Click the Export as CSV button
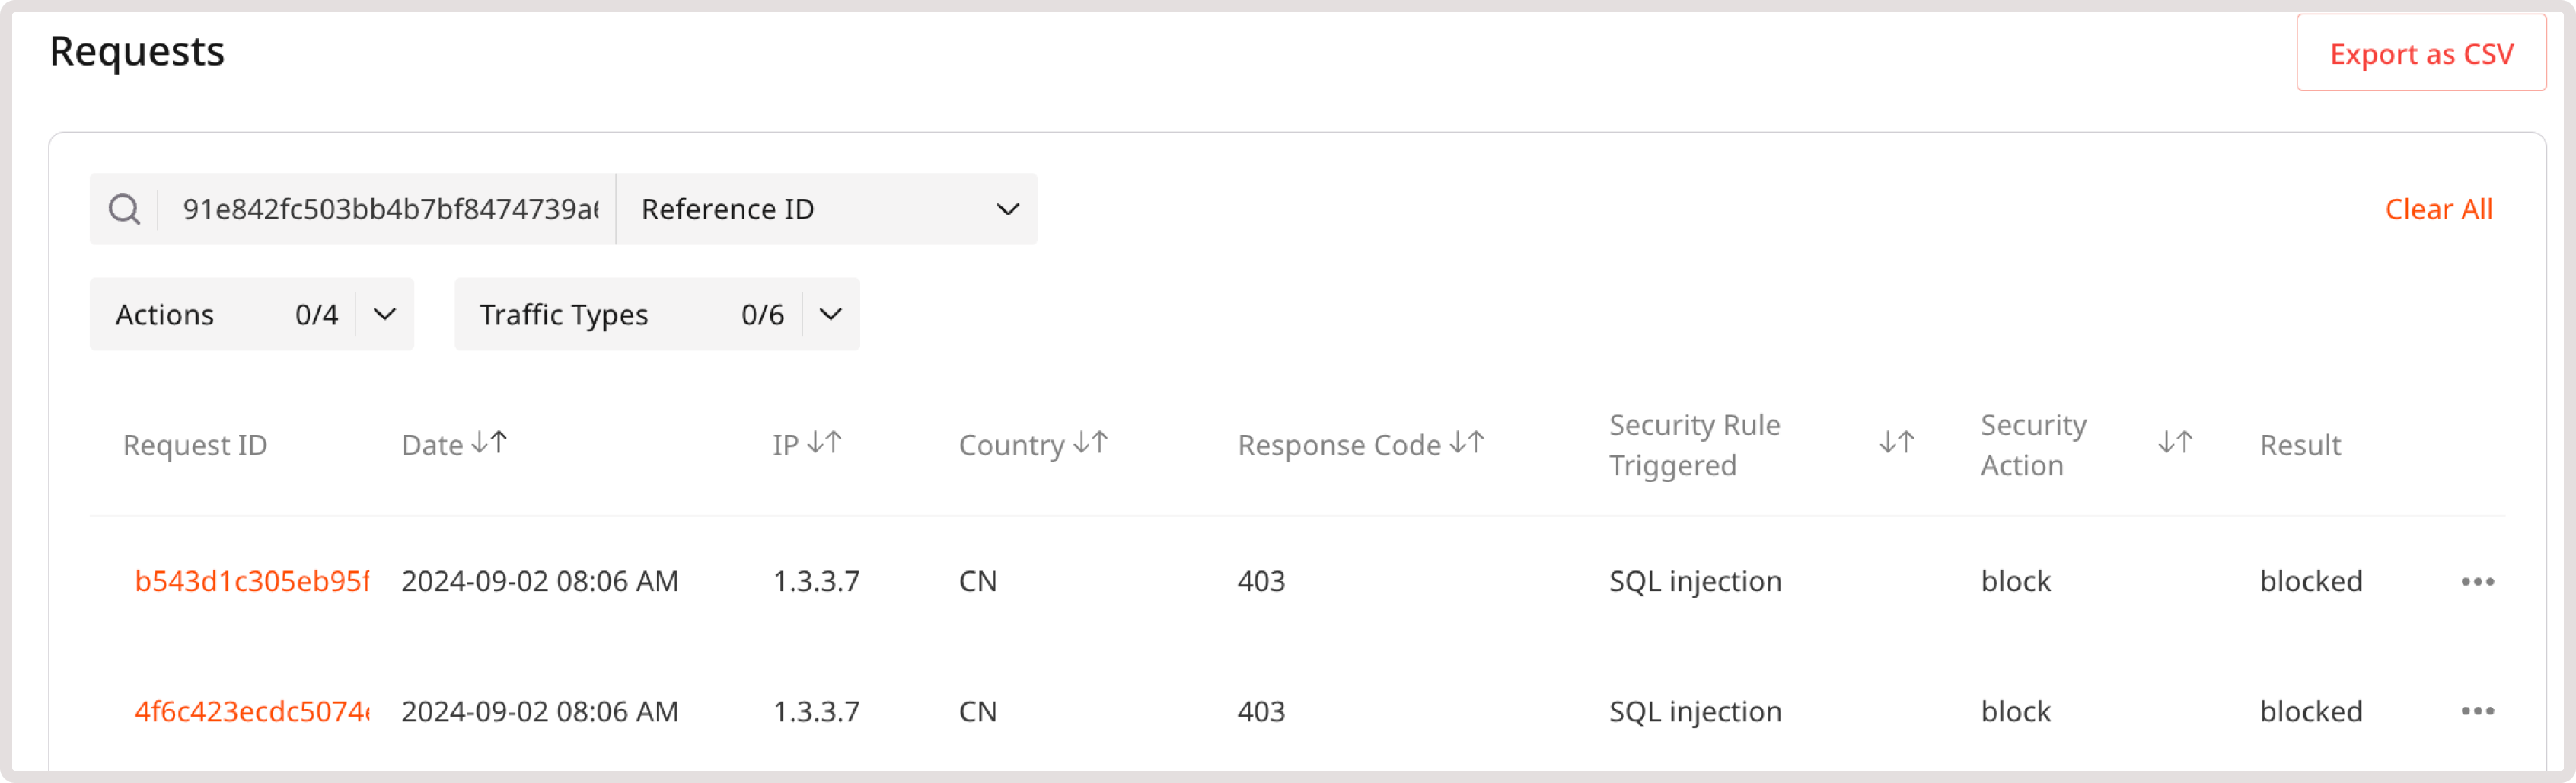The width and height of the screenshot is (2576, 783). pyautogui.click(x=2421, y=53)
